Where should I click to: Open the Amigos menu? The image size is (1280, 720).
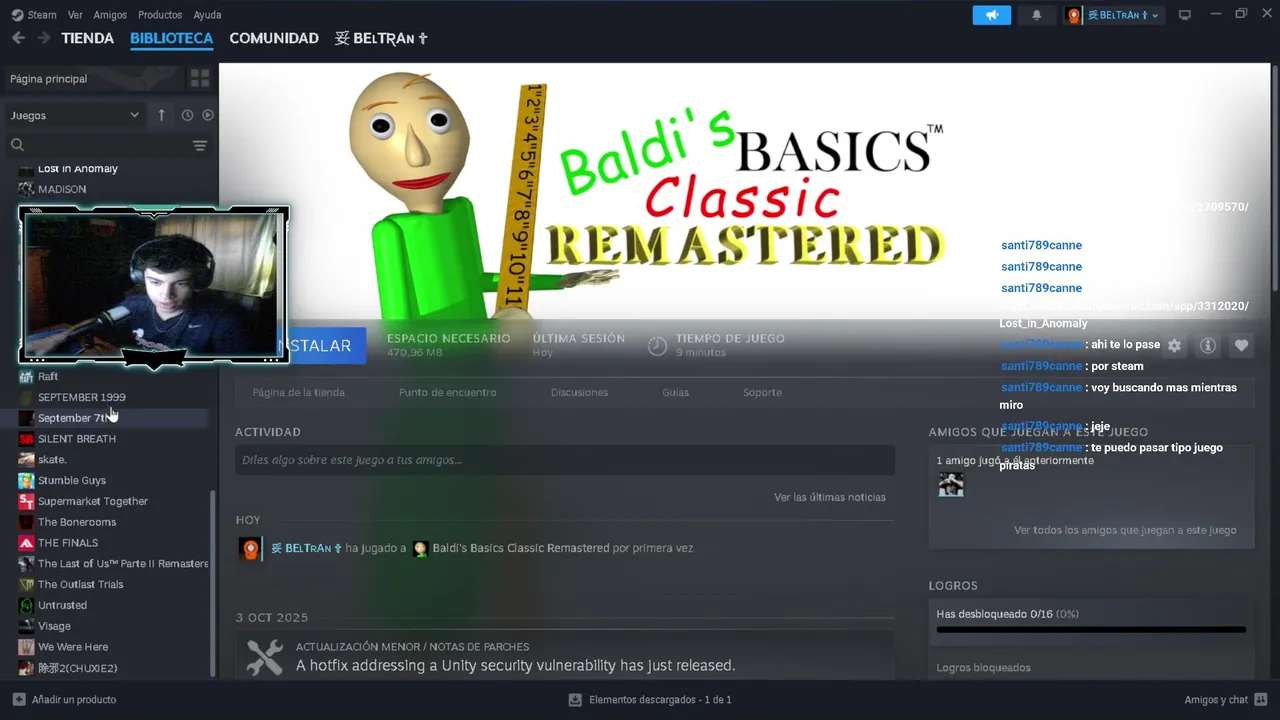tap(110, 15)
